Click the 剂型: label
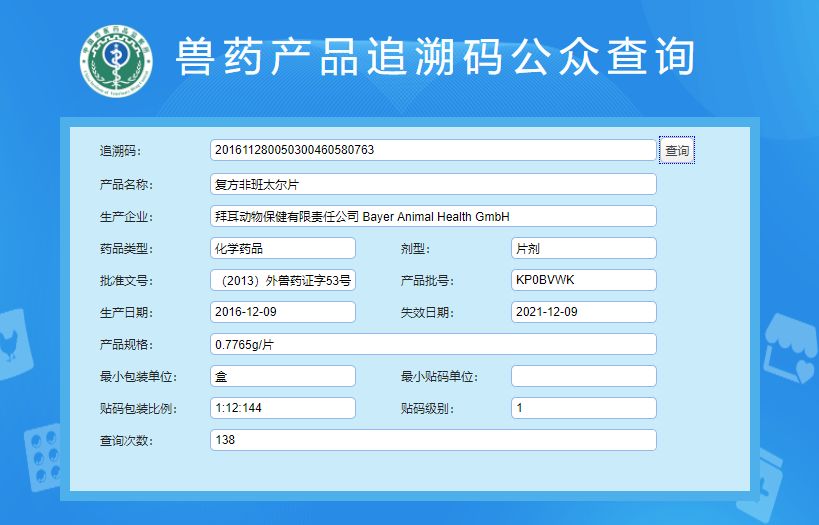Image resolution: width=819 pixels, height=525 pixels. point(415,249)
